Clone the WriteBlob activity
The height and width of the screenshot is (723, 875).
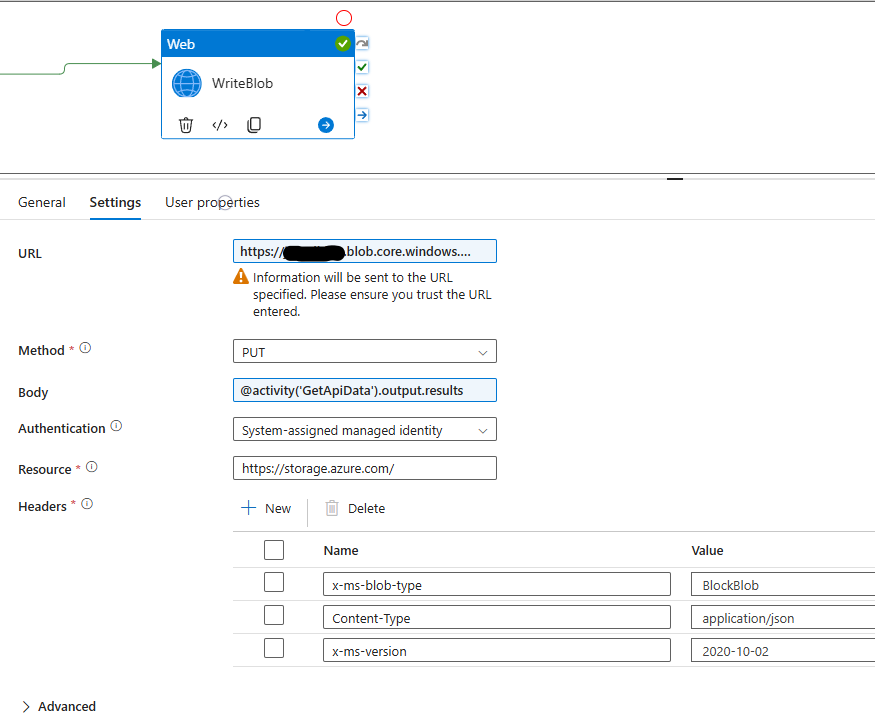253,124
